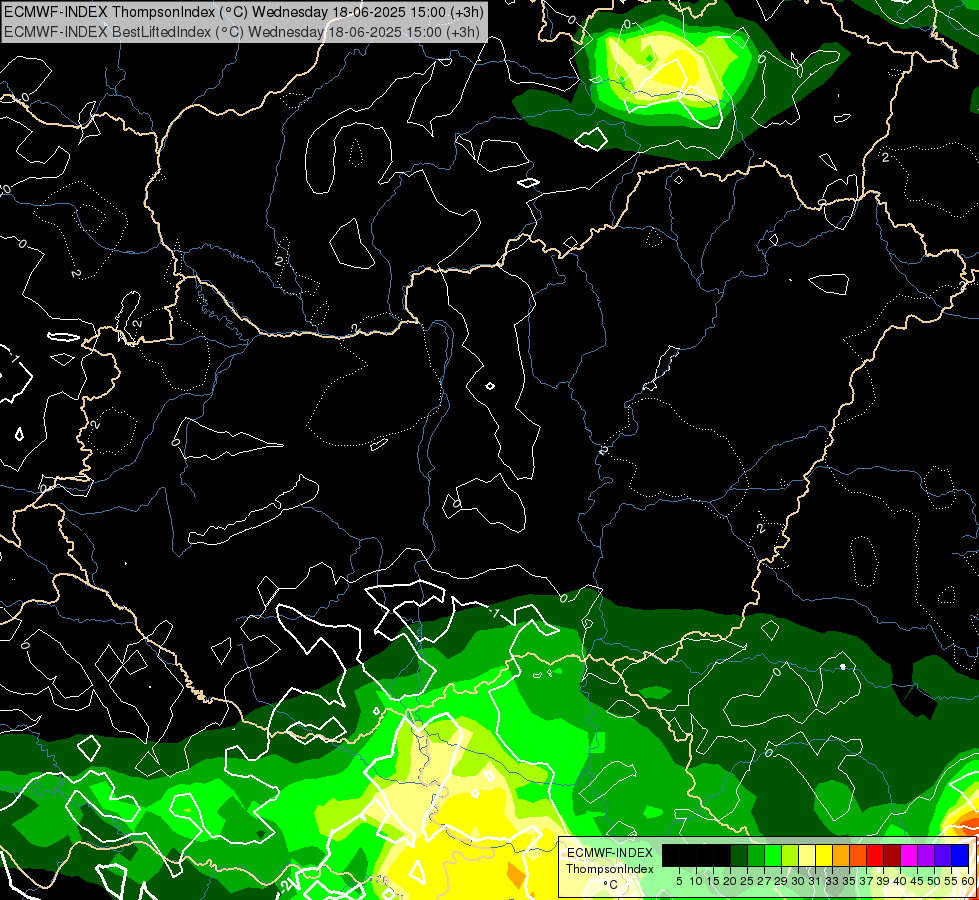The width and height of the screenshot is (979, 900).
Task: Click the blue 55–60 legend swatch
Action: 960,856
